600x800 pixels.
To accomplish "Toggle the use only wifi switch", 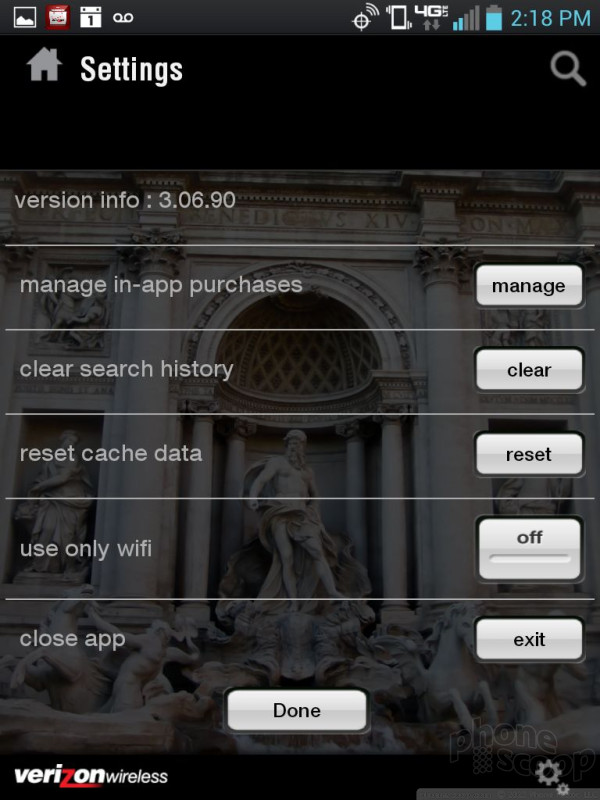I will pos(530,549).
